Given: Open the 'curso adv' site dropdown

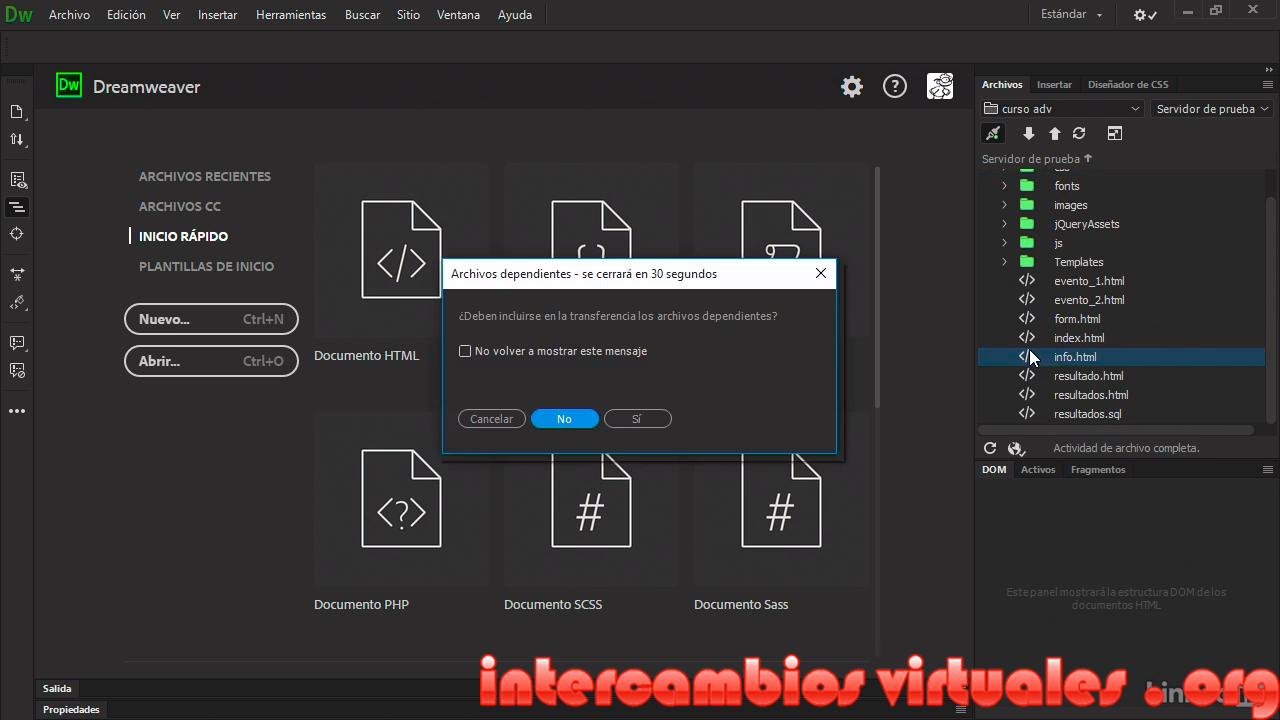Looking at the screenshot, I should [1062, 109].
